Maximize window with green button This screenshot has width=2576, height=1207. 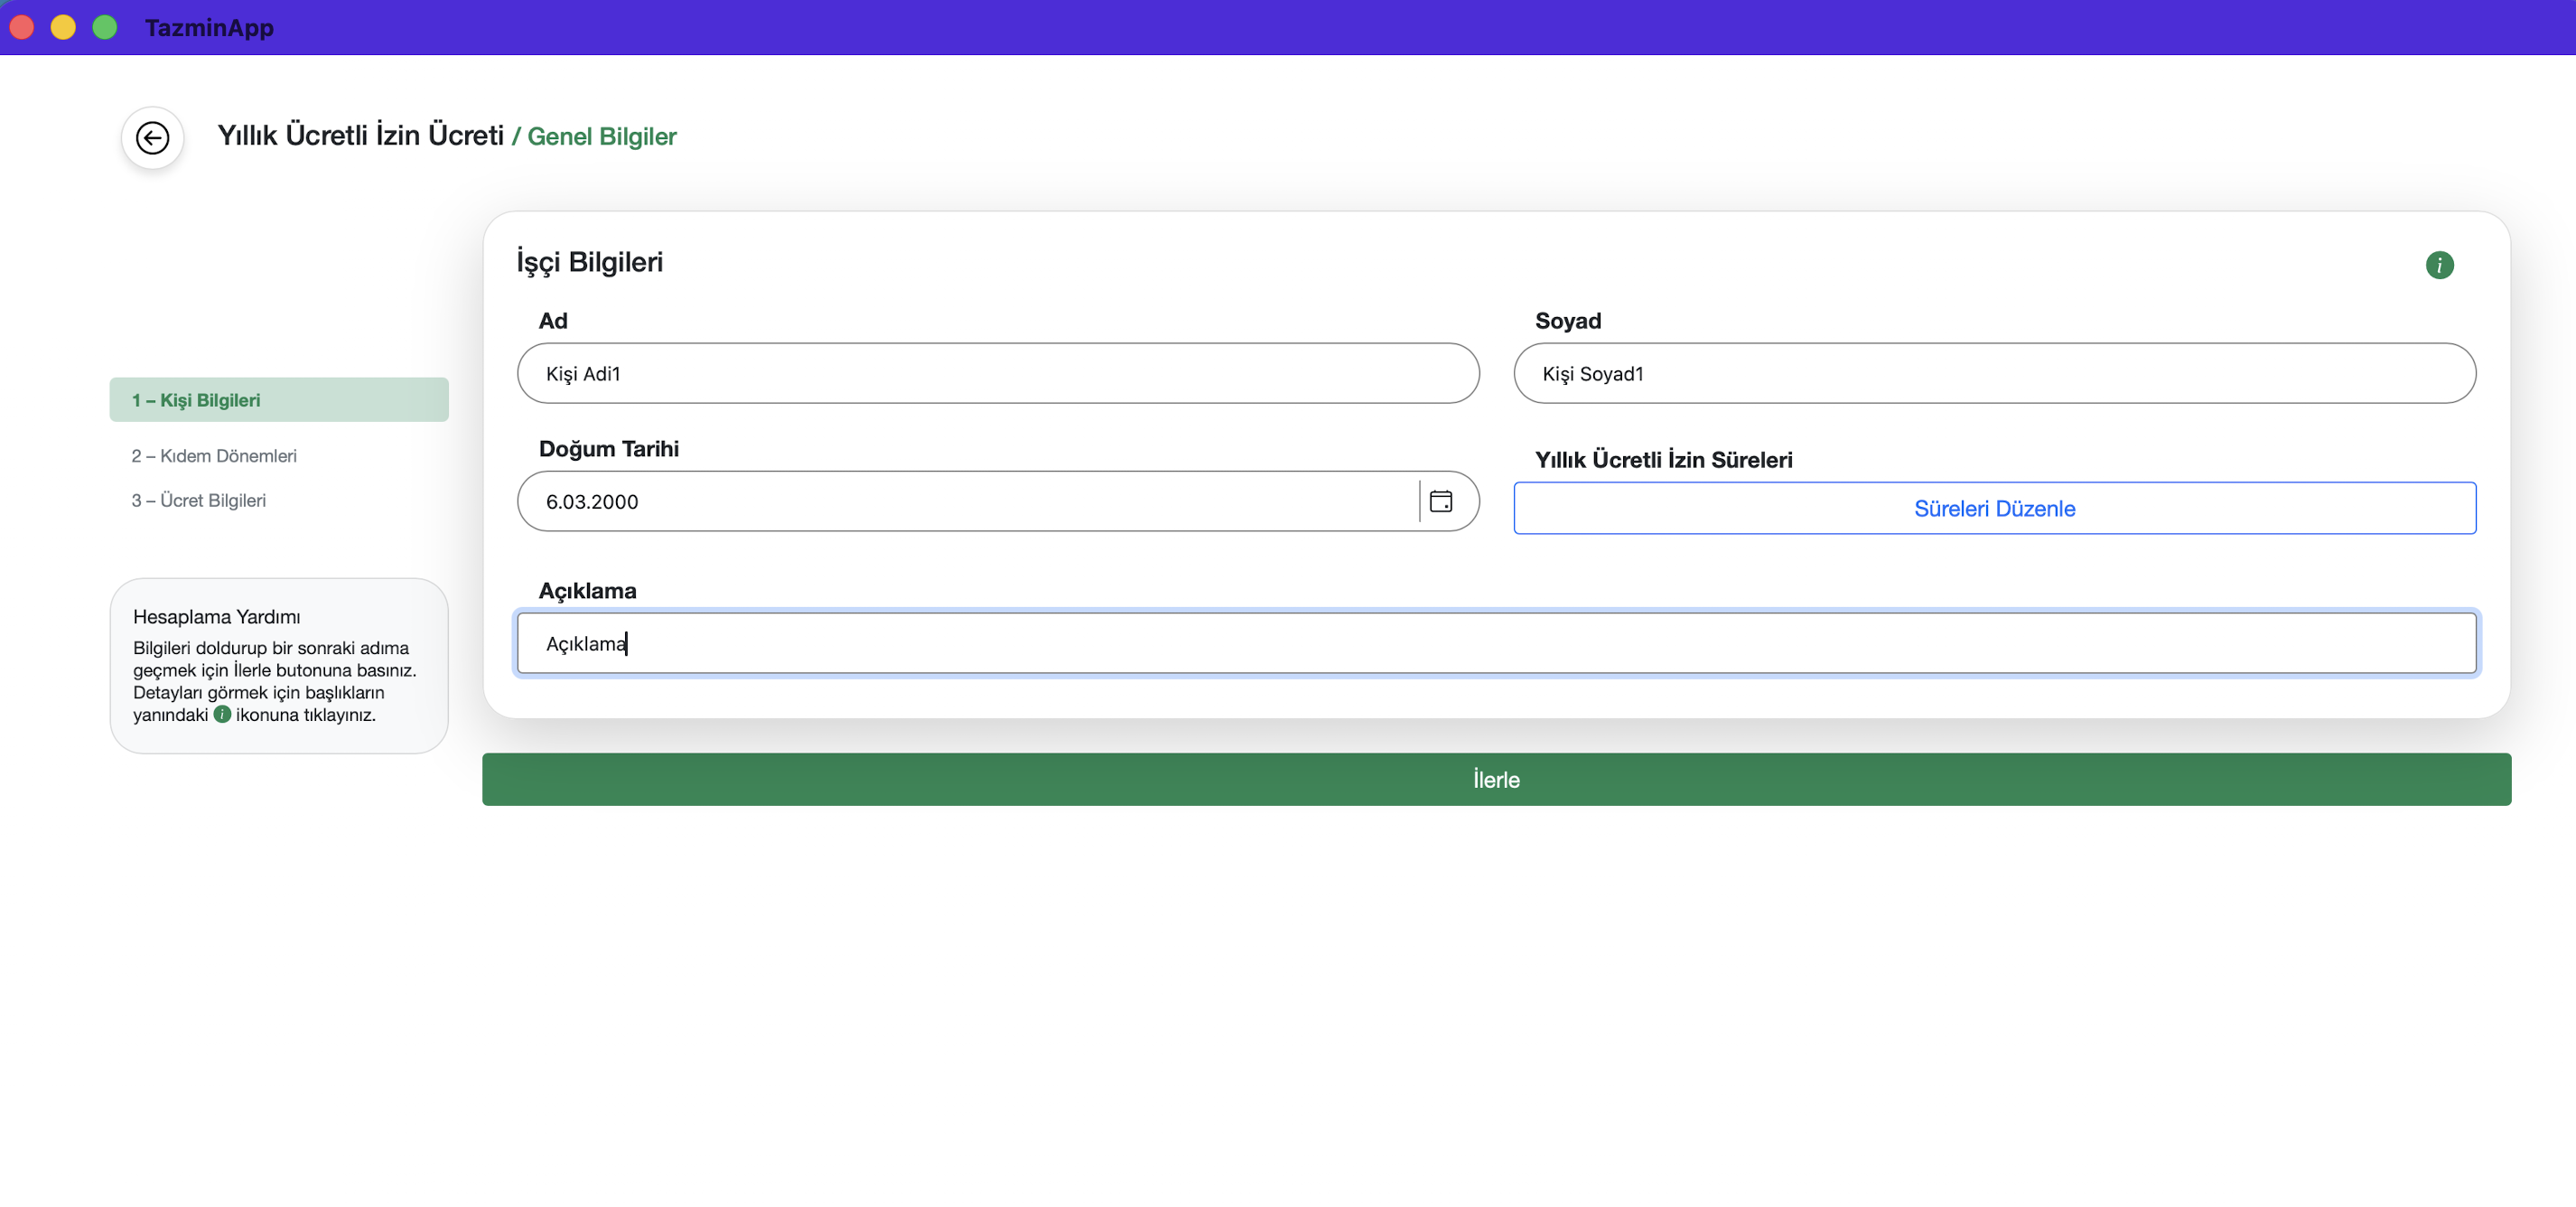click(x=104, y=27)
